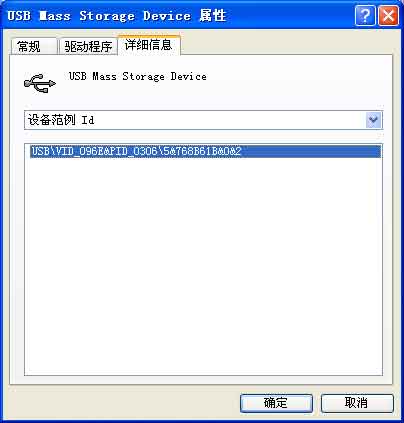Cancel with the 取消 button

(357, 403)
